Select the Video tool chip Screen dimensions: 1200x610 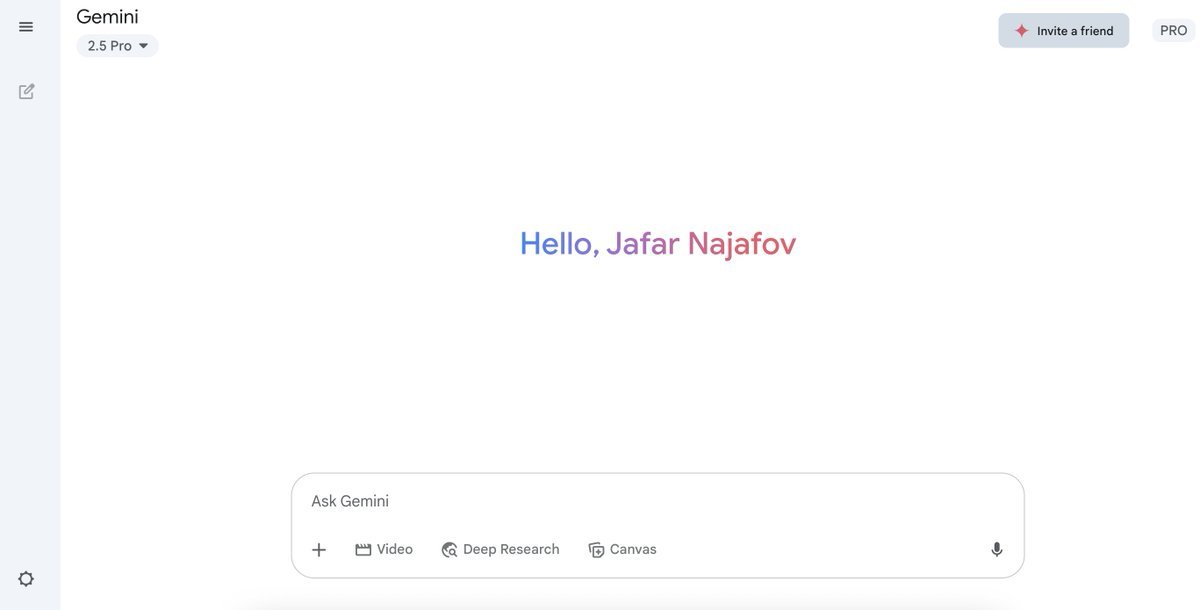[384, 549]
